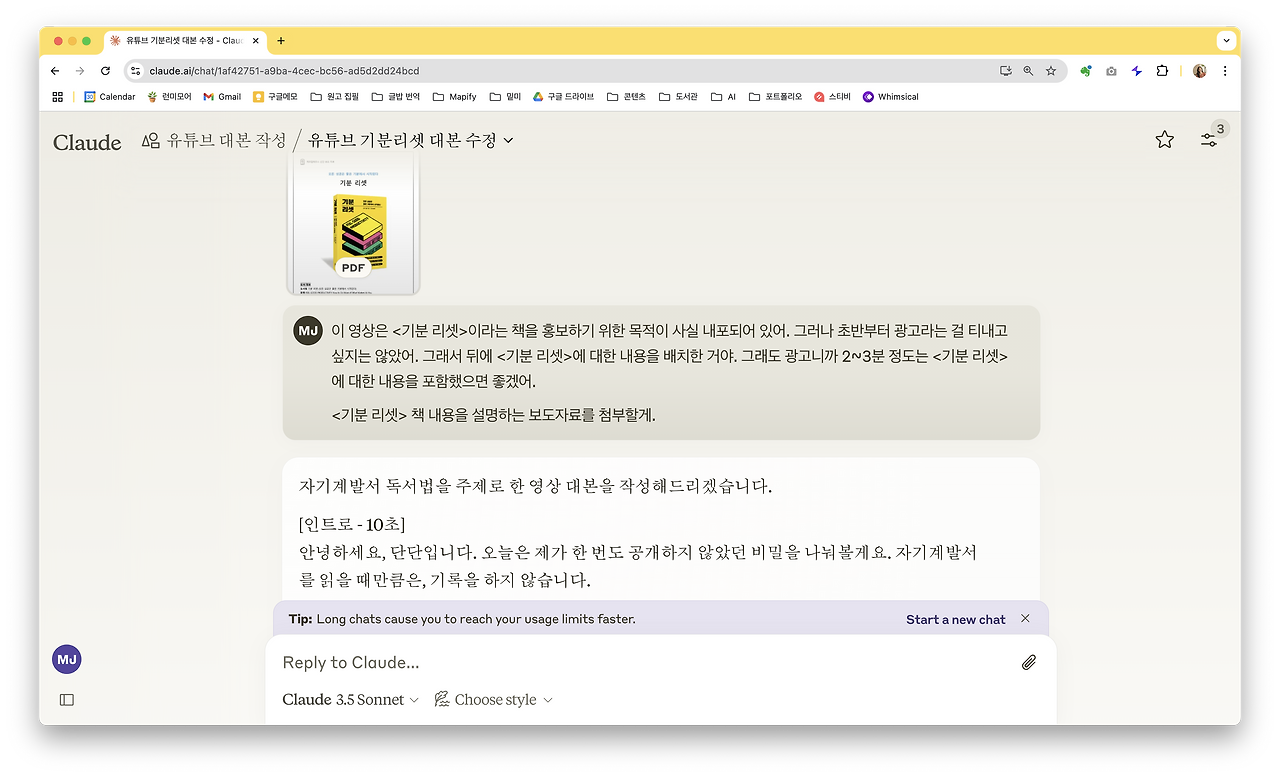Switch to the 유튜브 기분리셋 대본 수정 tab
The width and height of the screenshot is (1280, 777).
178,41
